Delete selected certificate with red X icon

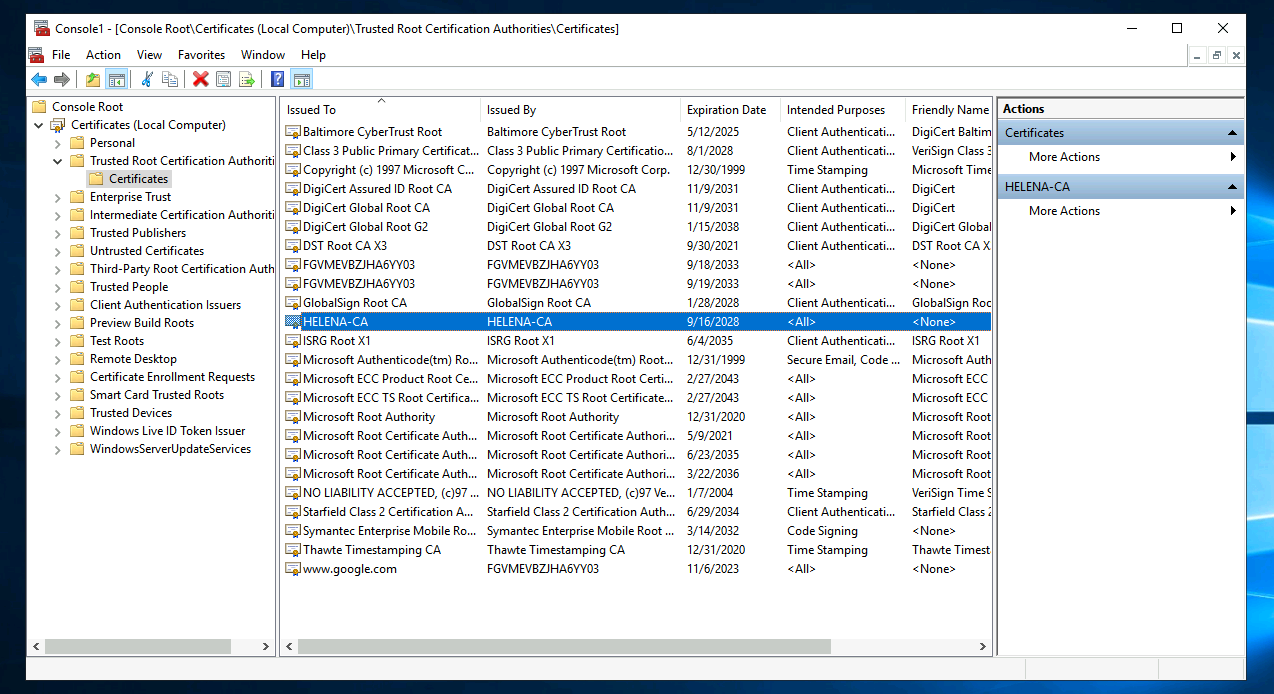point(200,80)
